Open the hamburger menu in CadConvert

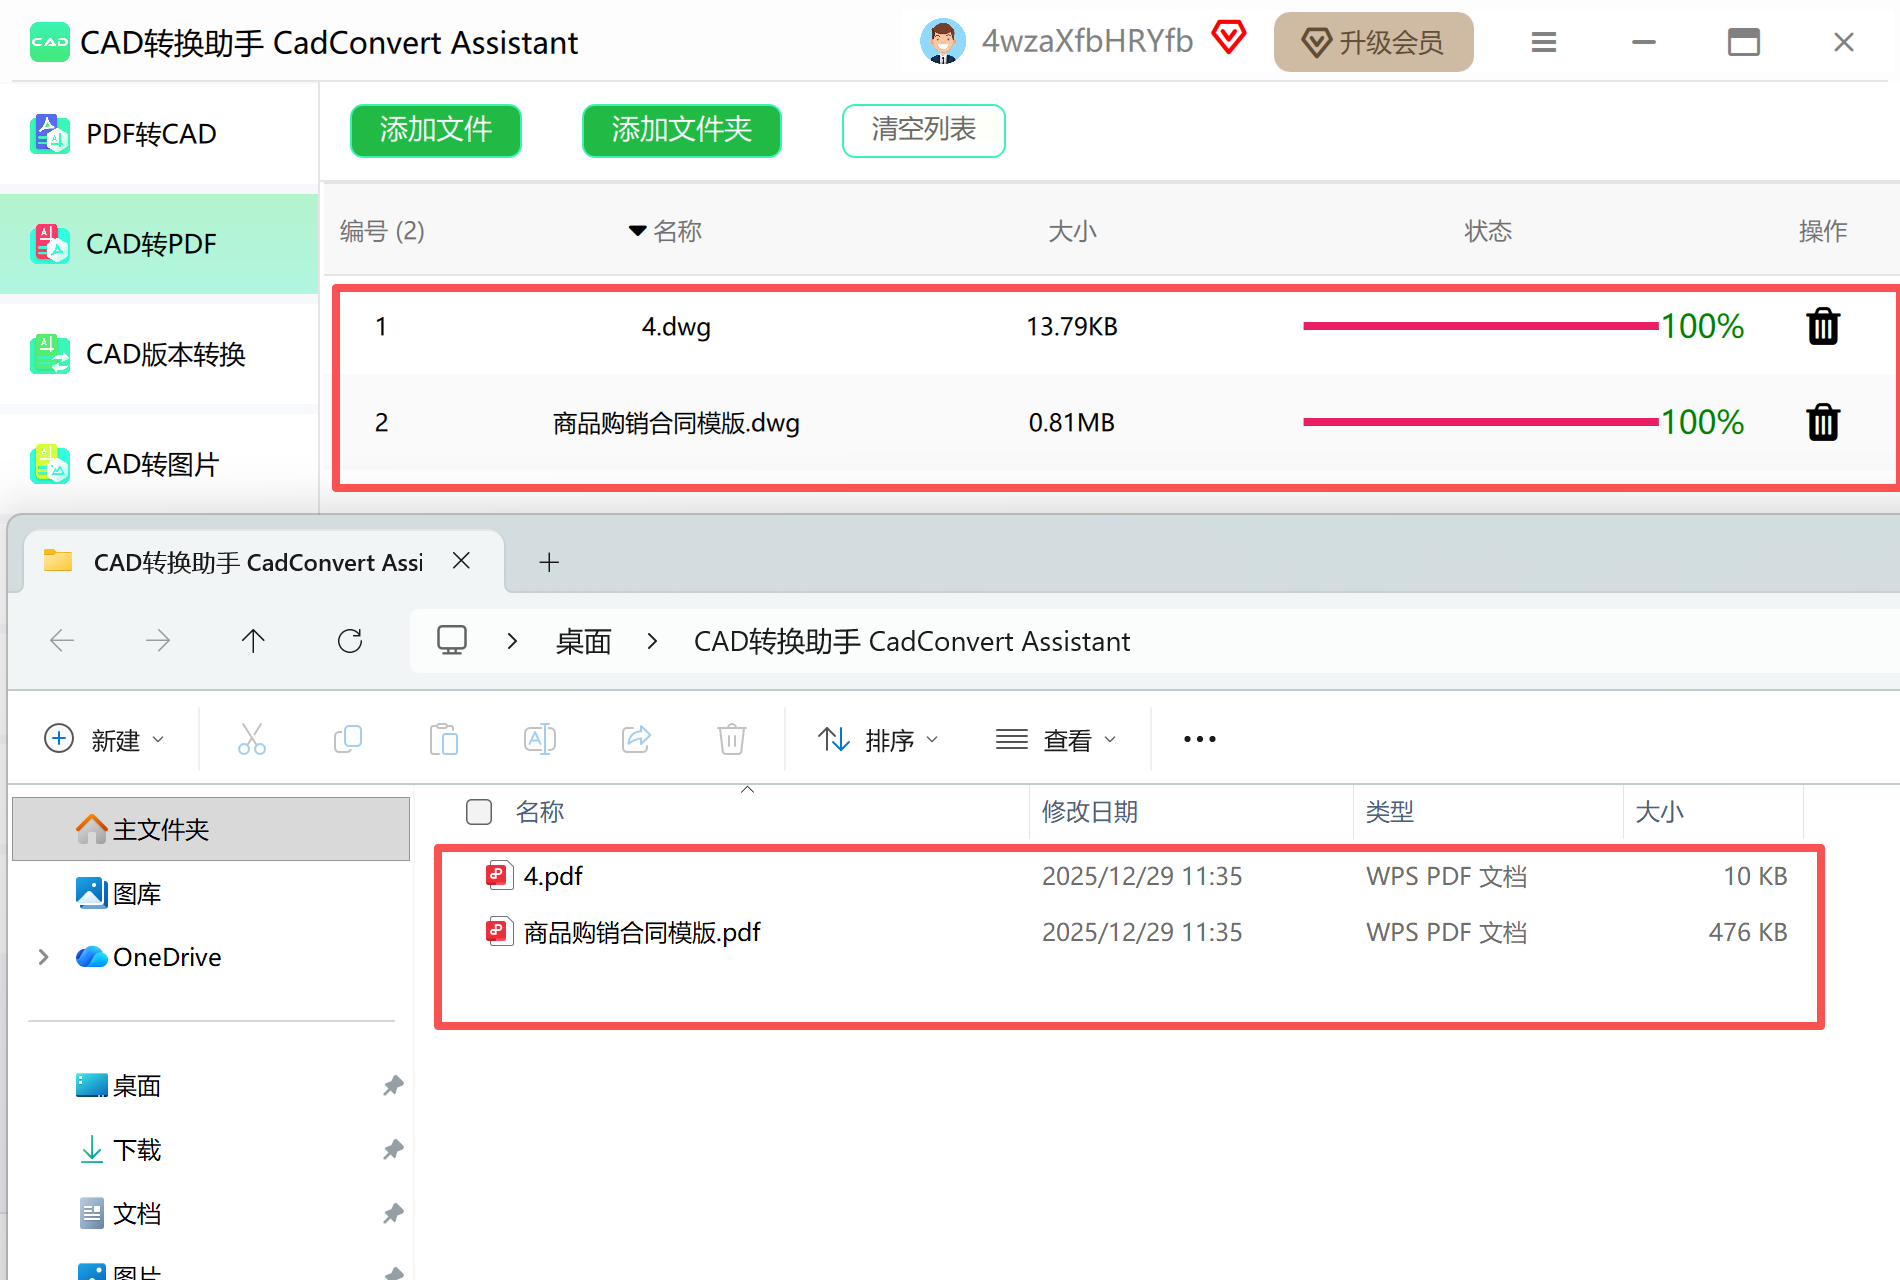[1543, 42]
